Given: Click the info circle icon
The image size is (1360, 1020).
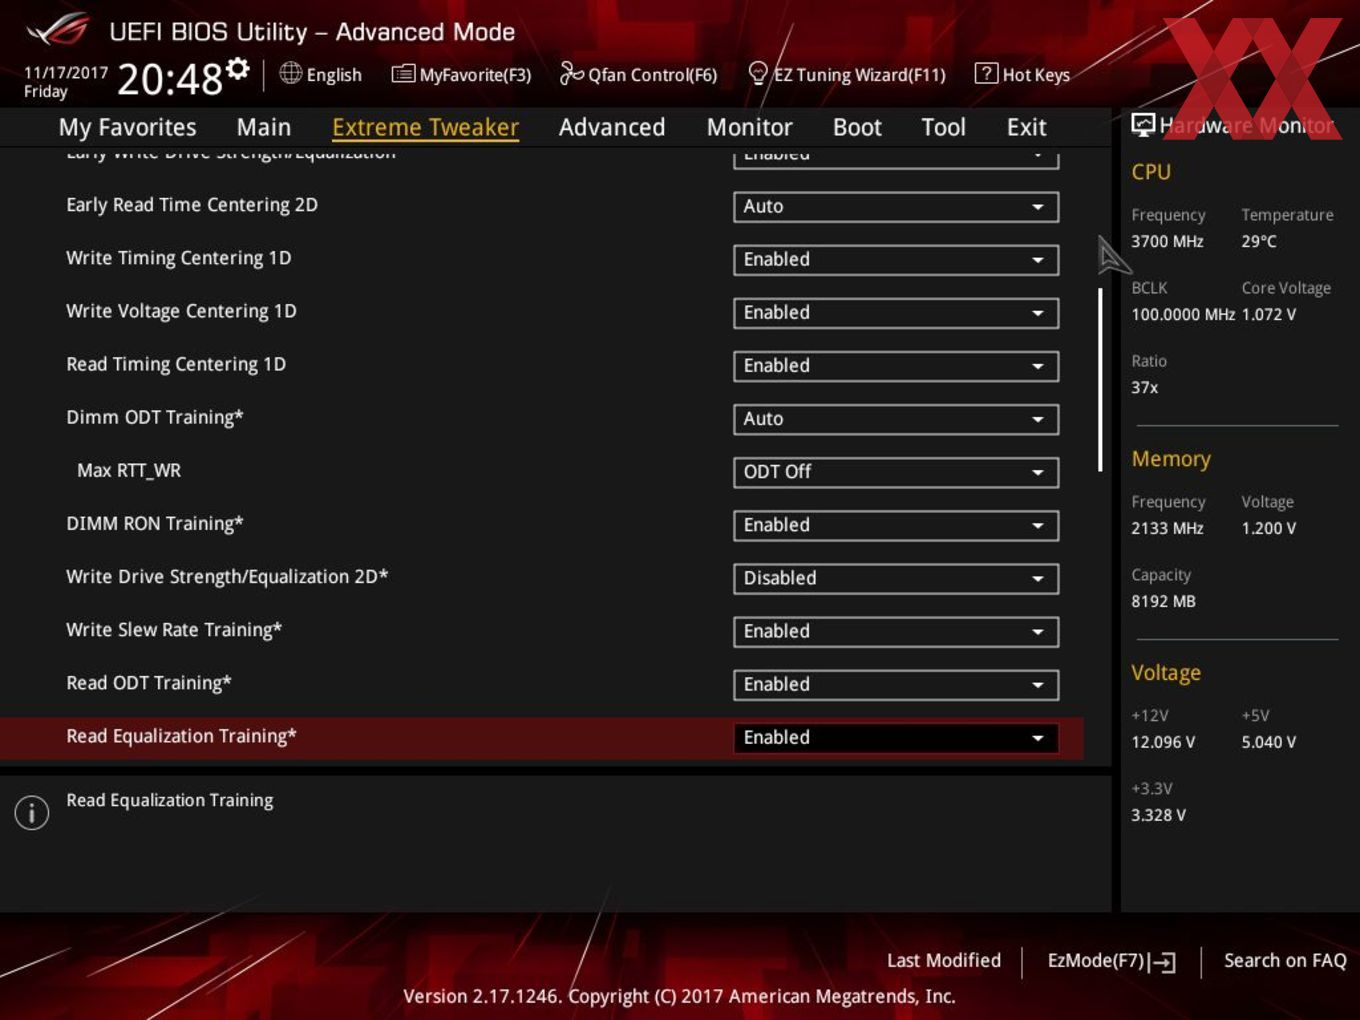Looking at the screenshot, I should (32, 812).
